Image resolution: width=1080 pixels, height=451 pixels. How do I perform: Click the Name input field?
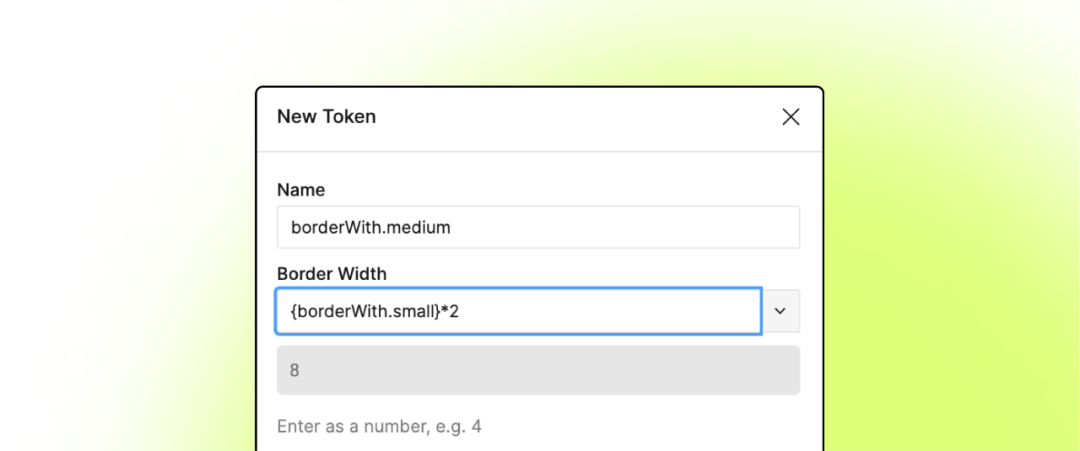538,227
